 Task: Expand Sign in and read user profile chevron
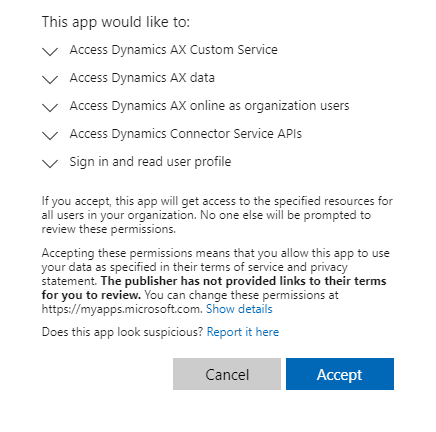[50, 163]
